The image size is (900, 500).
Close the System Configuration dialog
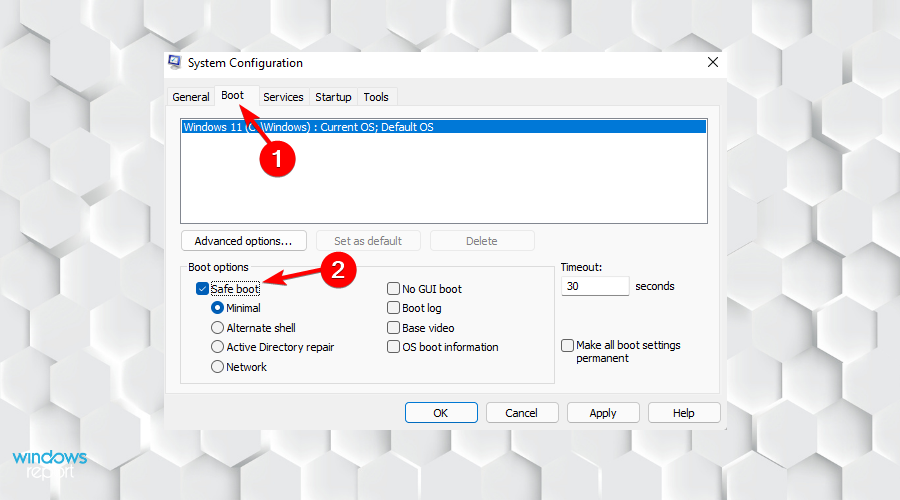[712, 62]
